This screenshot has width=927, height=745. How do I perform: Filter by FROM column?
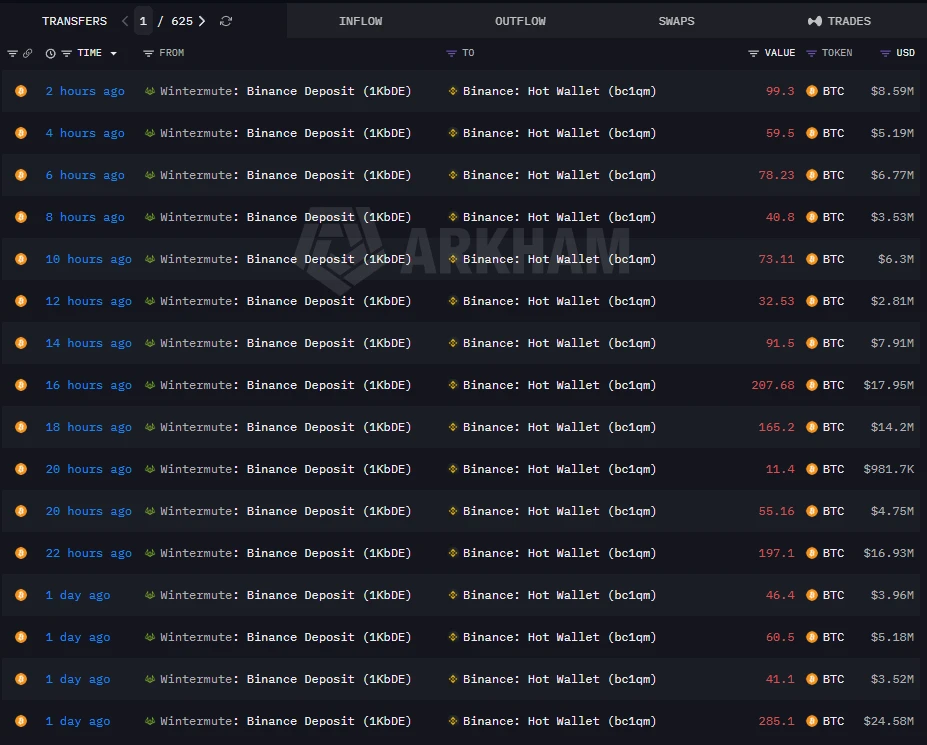pyautogui.click(x=148, y=53)
